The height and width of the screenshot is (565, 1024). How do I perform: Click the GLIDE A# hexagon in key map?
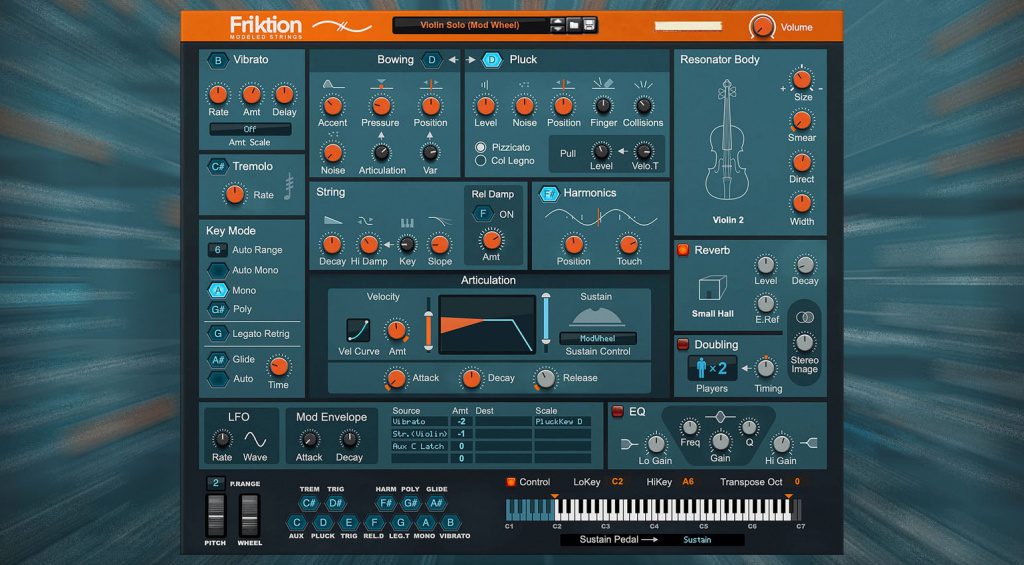436,503
